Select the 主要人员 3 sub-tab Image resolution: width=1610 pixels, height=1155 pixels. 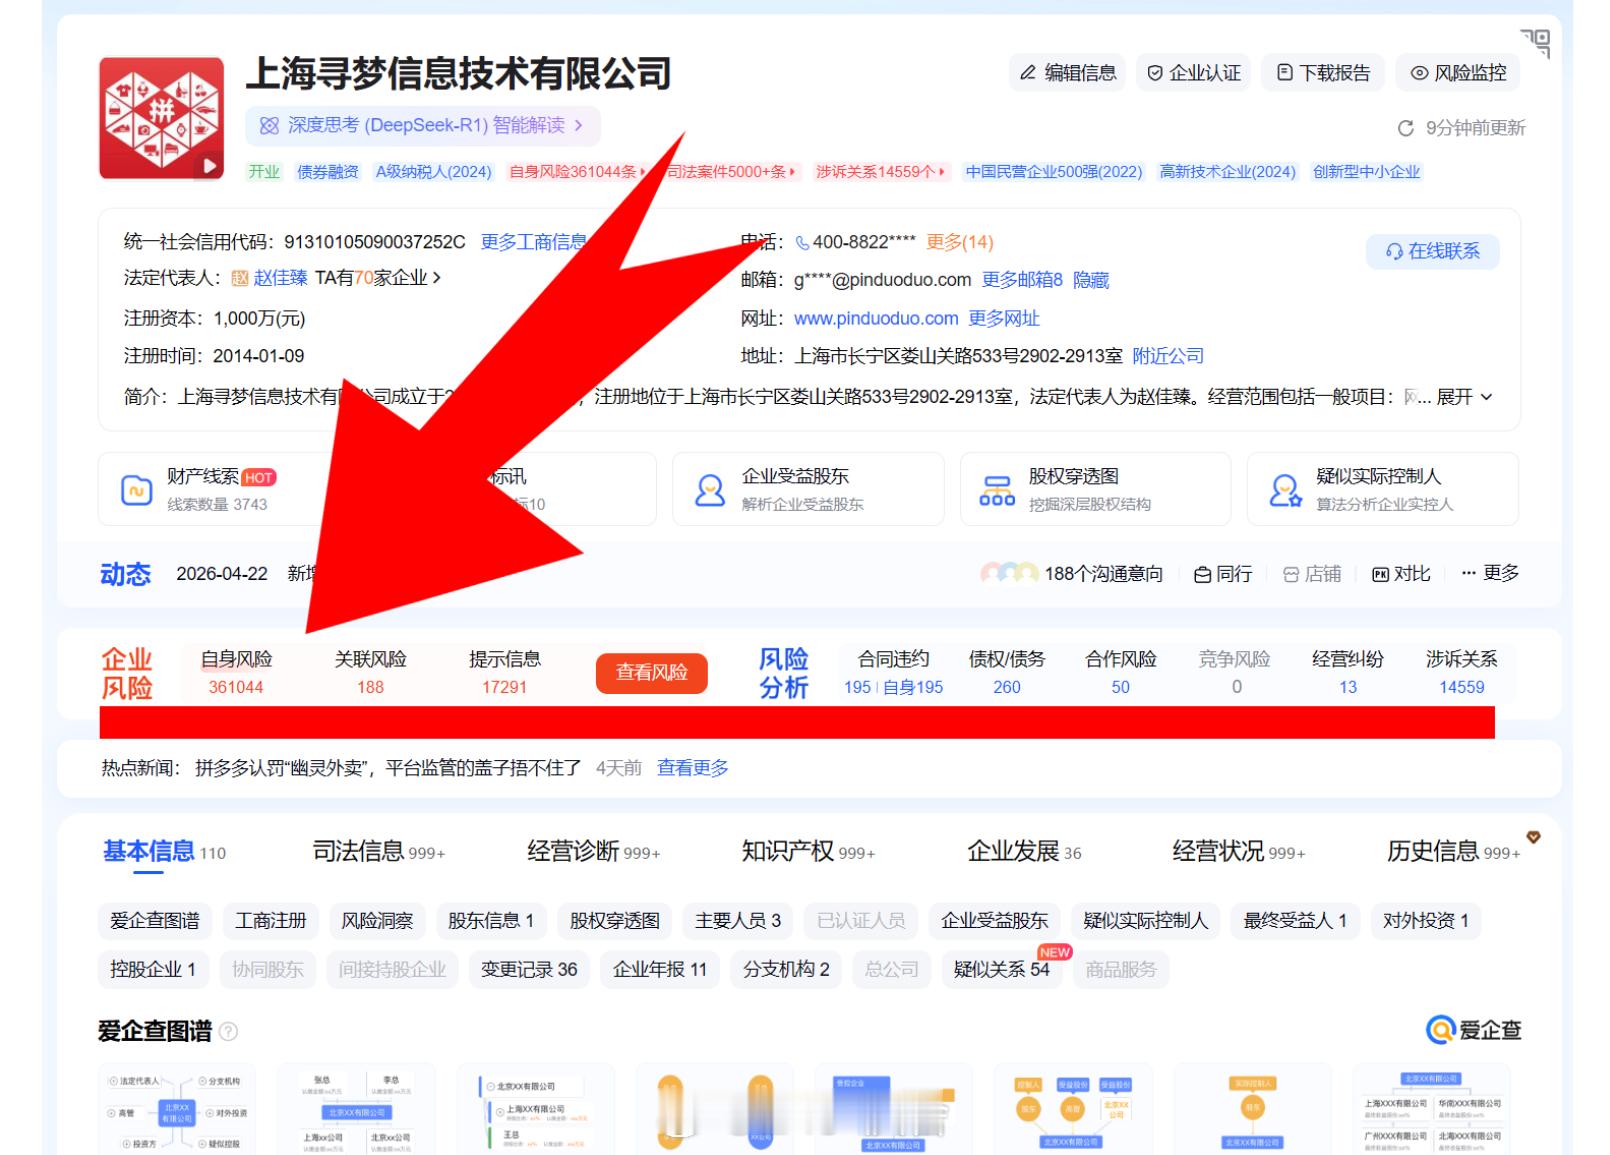click(x=738, y=921)
